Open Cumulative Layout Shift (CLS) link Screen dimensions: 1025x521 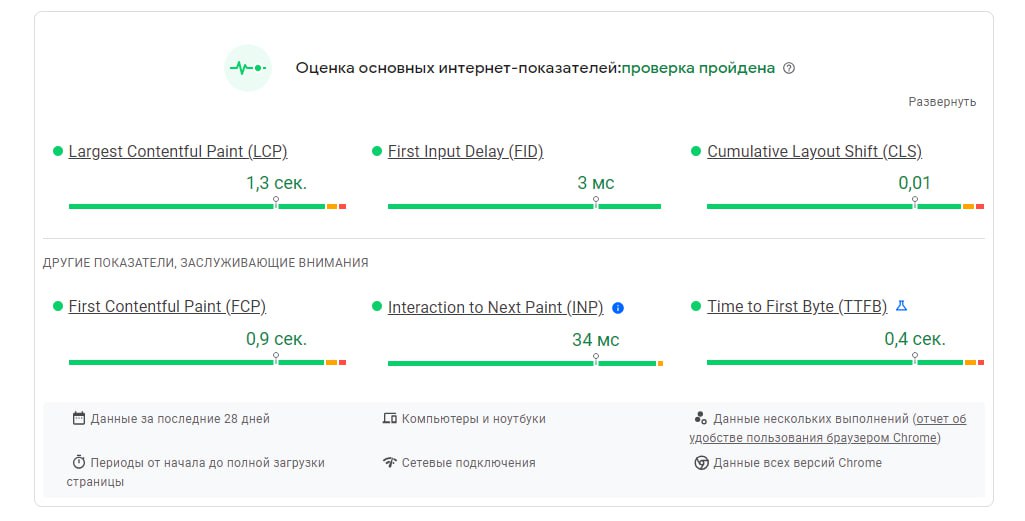click(x=815, y=152)
